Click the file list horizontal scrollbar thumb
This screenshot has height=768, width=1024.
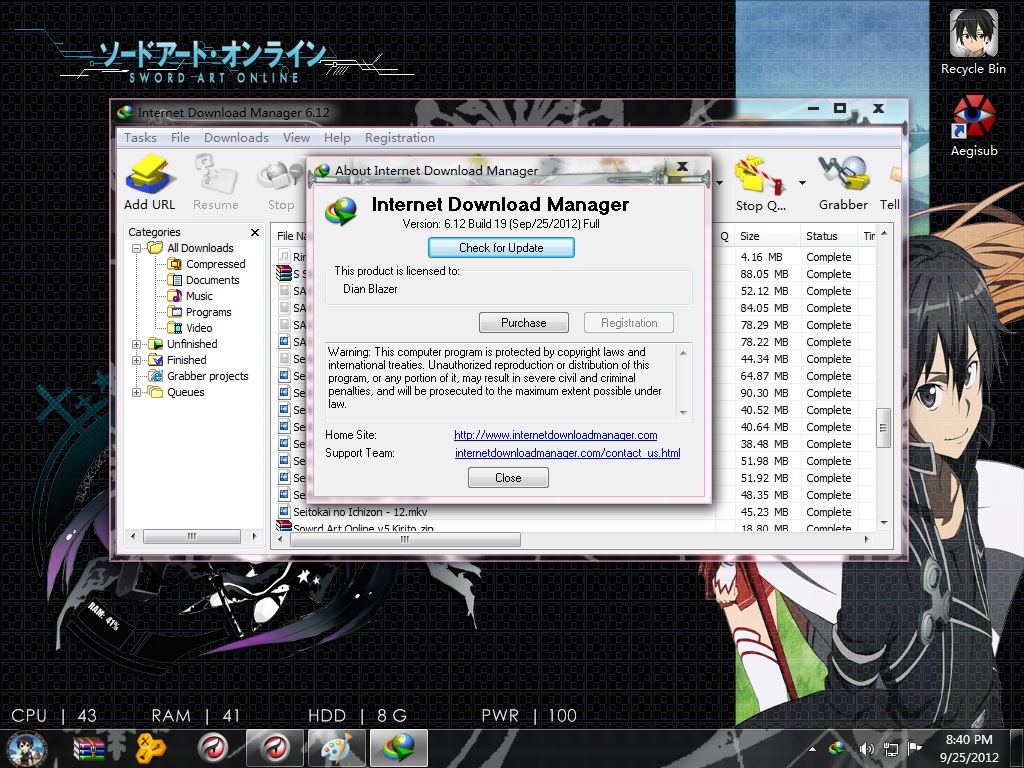[x=405, y=539]
